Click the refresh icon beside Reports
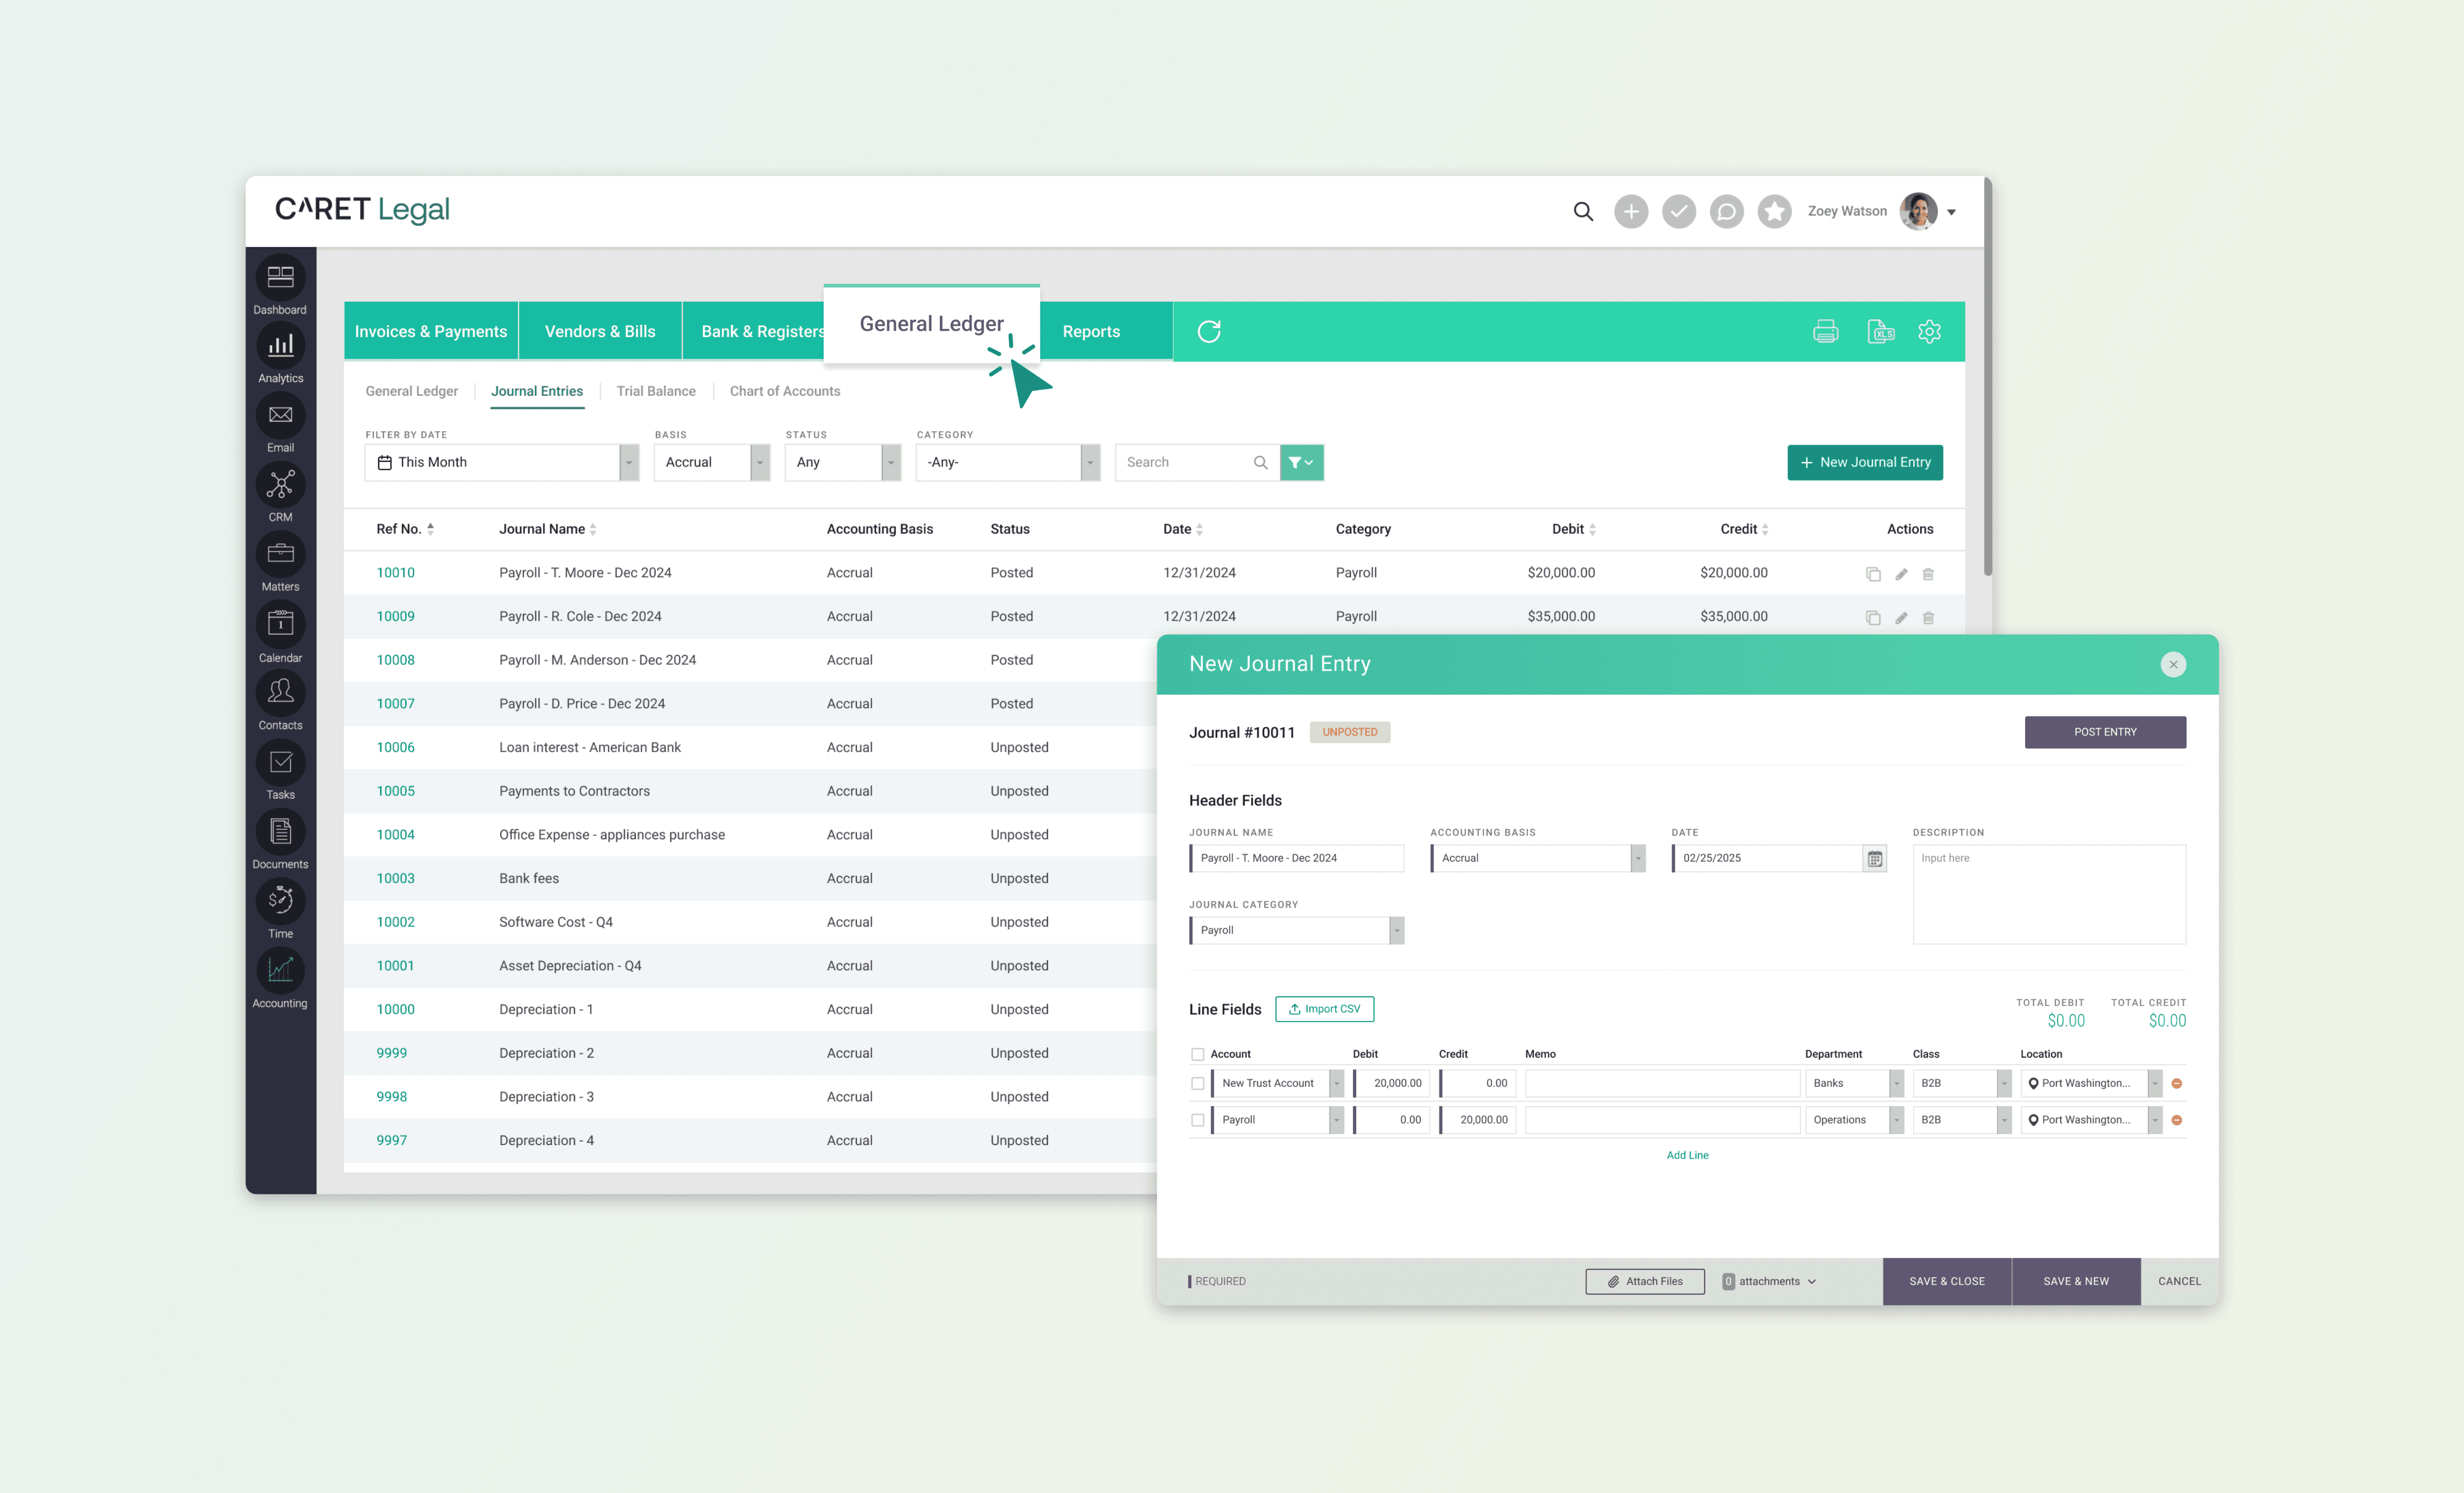Screen dimensions: 2464x1493 pyautogui.click(x=1209, y=331)
